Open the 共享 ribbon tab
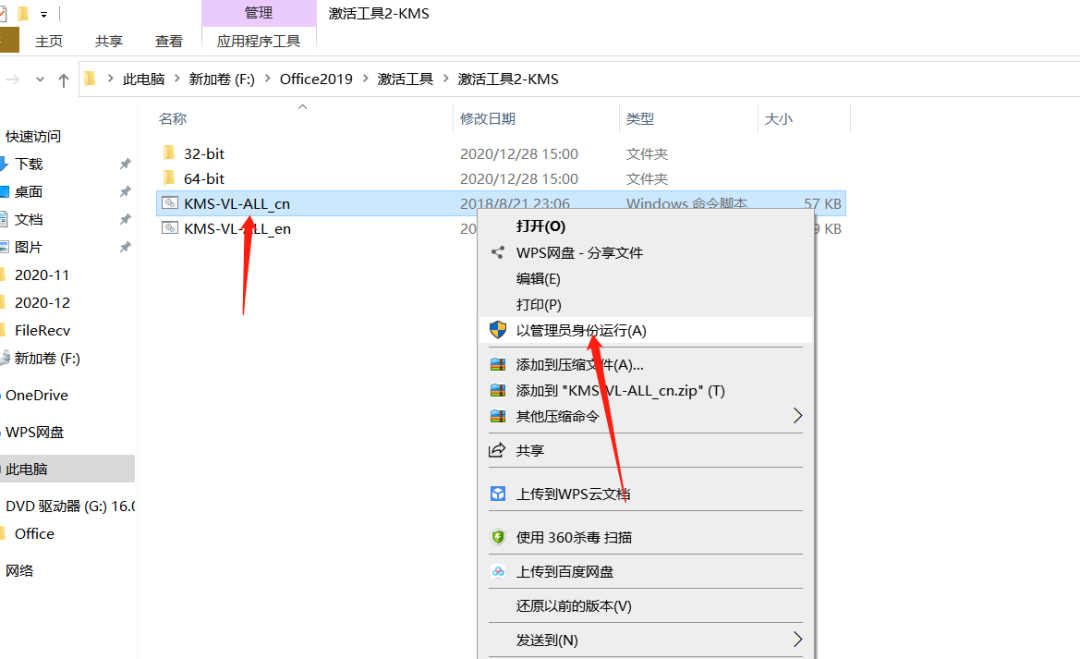Viewport: 1080px width, 659px height. (109, 41)
